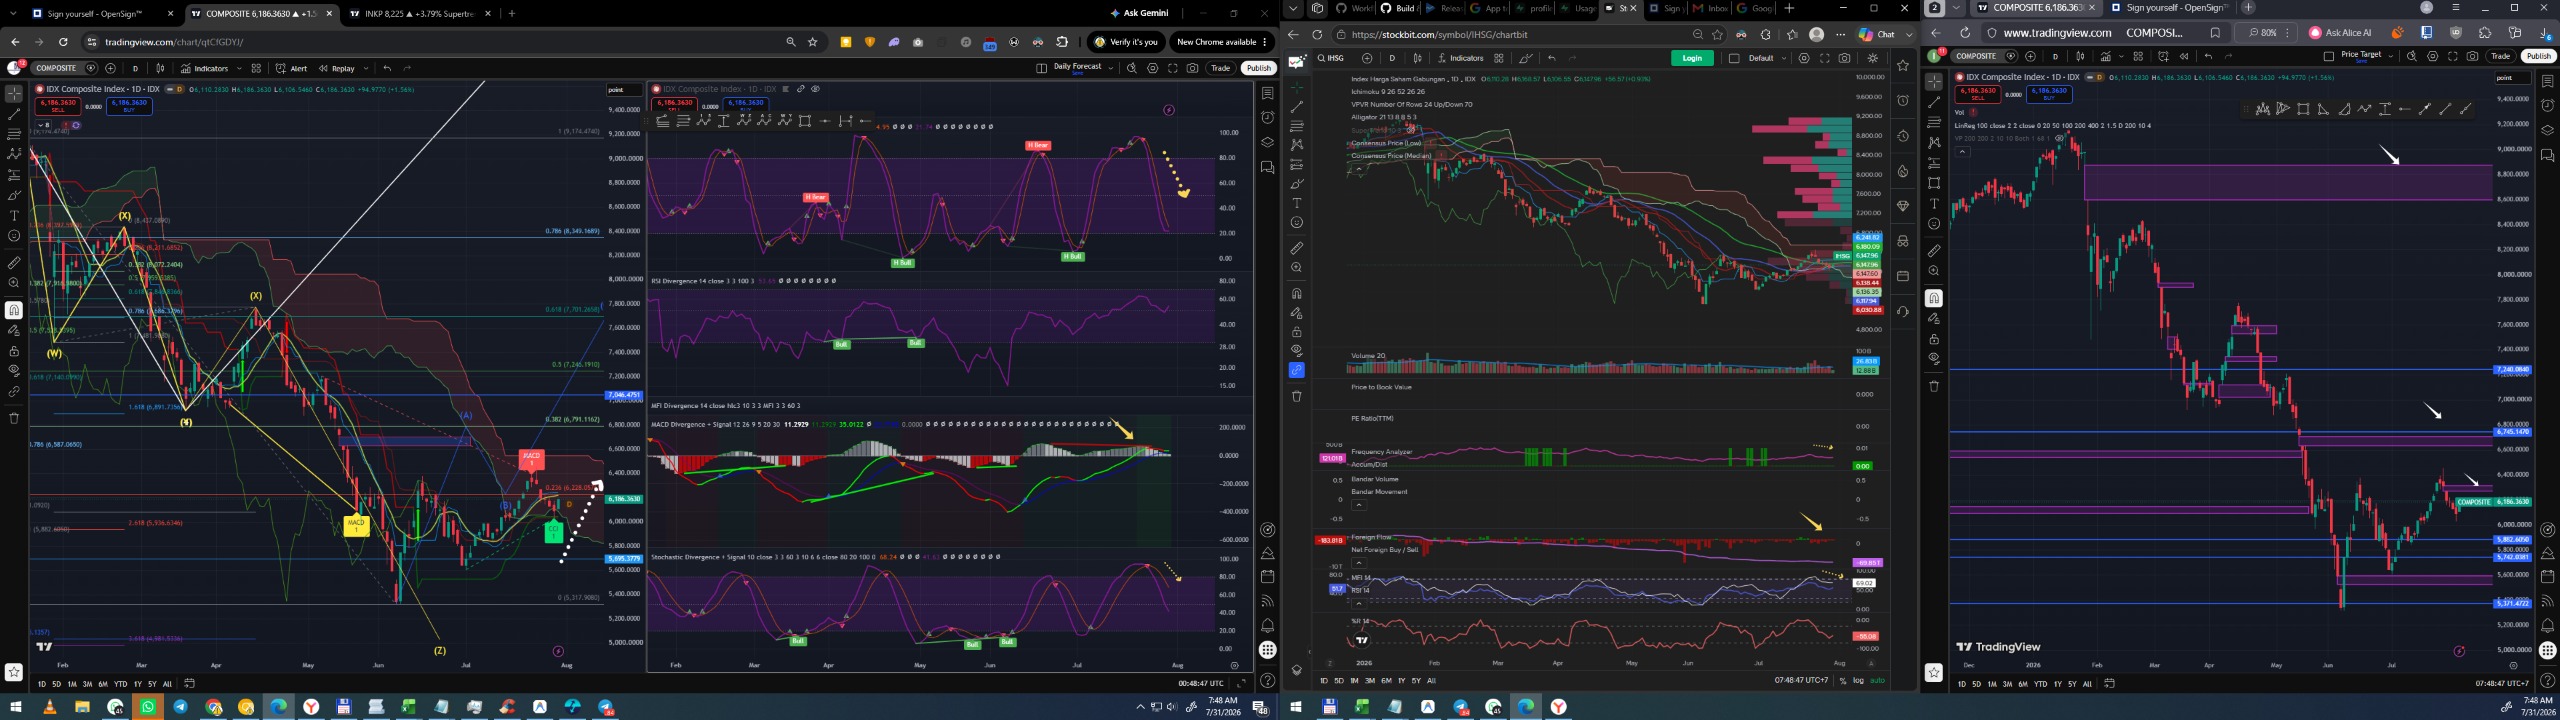The width and height of the screenshot is (2560, 720).
Task: Take chart snapshot in left Chrome TradingView
Action: click(1193, 69)
